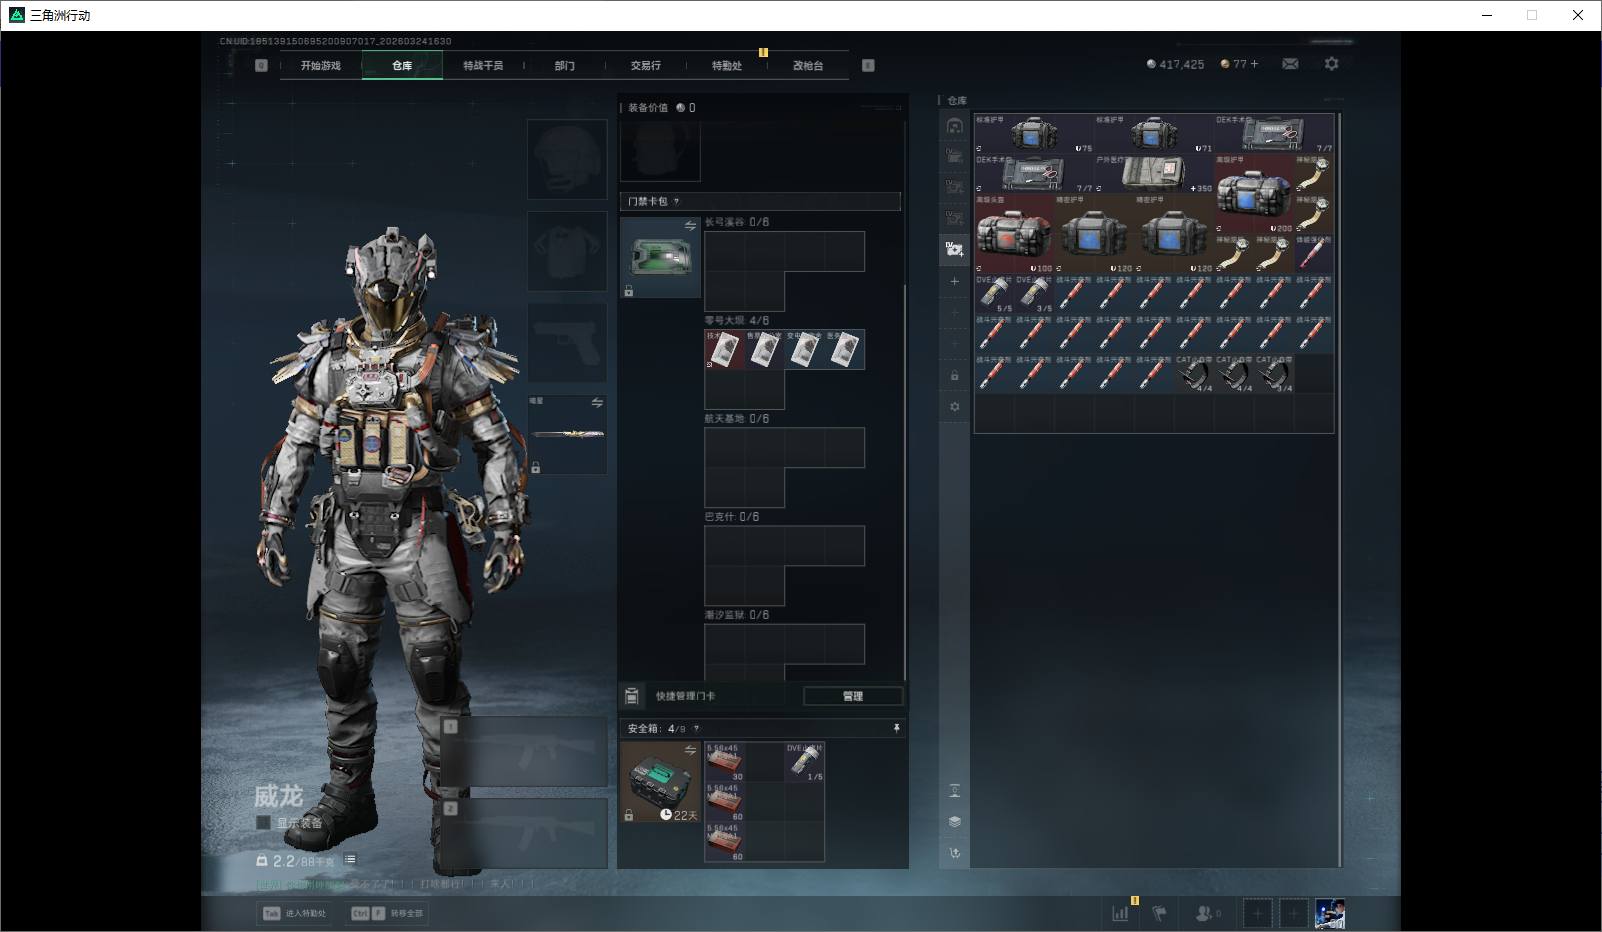Click the warehouse sidebar gear icon

point(954,407)
